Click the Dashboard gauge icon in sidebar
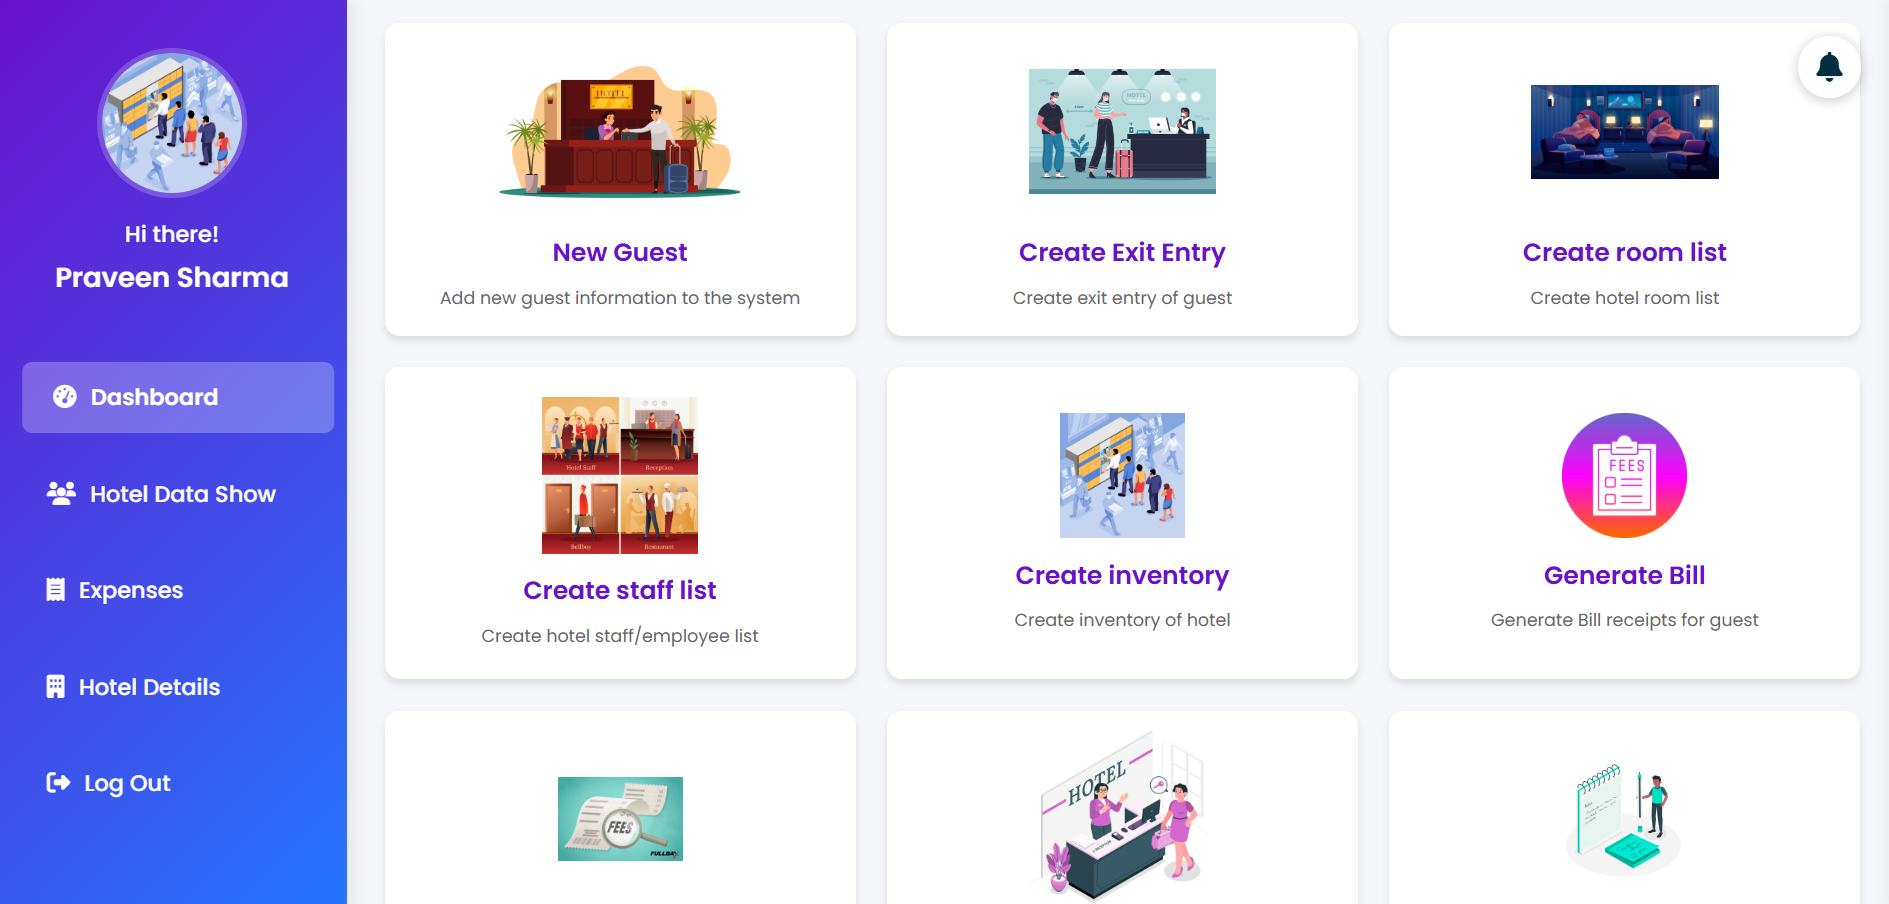 point(65,397)
